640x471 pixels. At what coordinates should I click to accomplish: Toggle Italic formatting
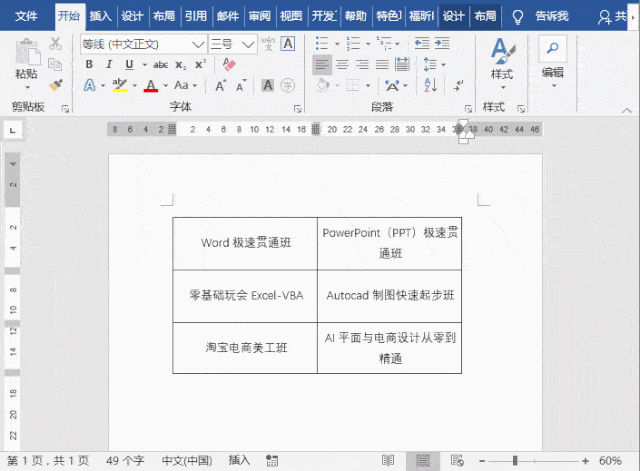pyautogui.click(x=109, y=64)
